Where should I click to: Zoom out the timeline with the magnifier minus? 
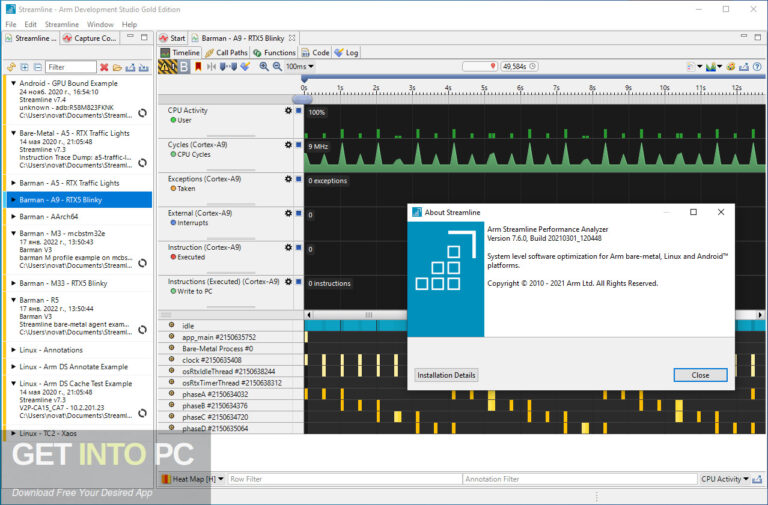point(277,67)
